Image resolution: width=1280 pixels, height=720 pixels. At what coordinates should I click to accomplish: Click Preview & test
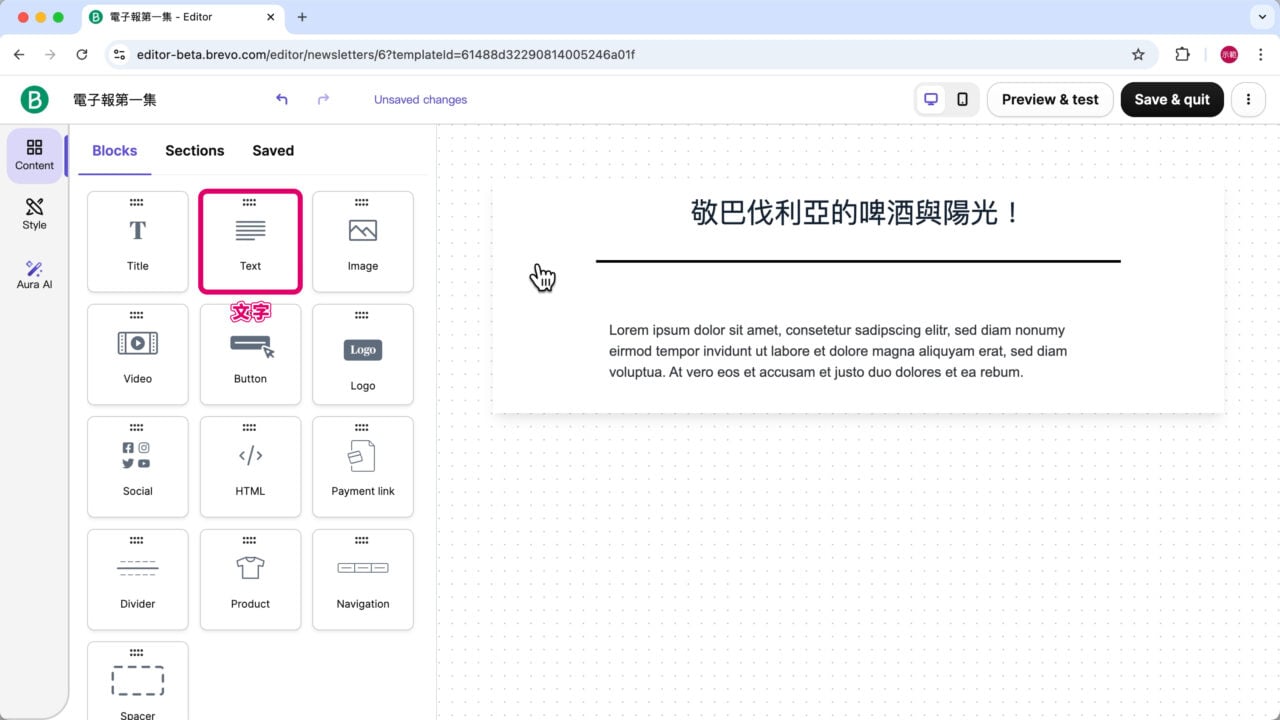pyautogui.click(x=1049, y=99)
